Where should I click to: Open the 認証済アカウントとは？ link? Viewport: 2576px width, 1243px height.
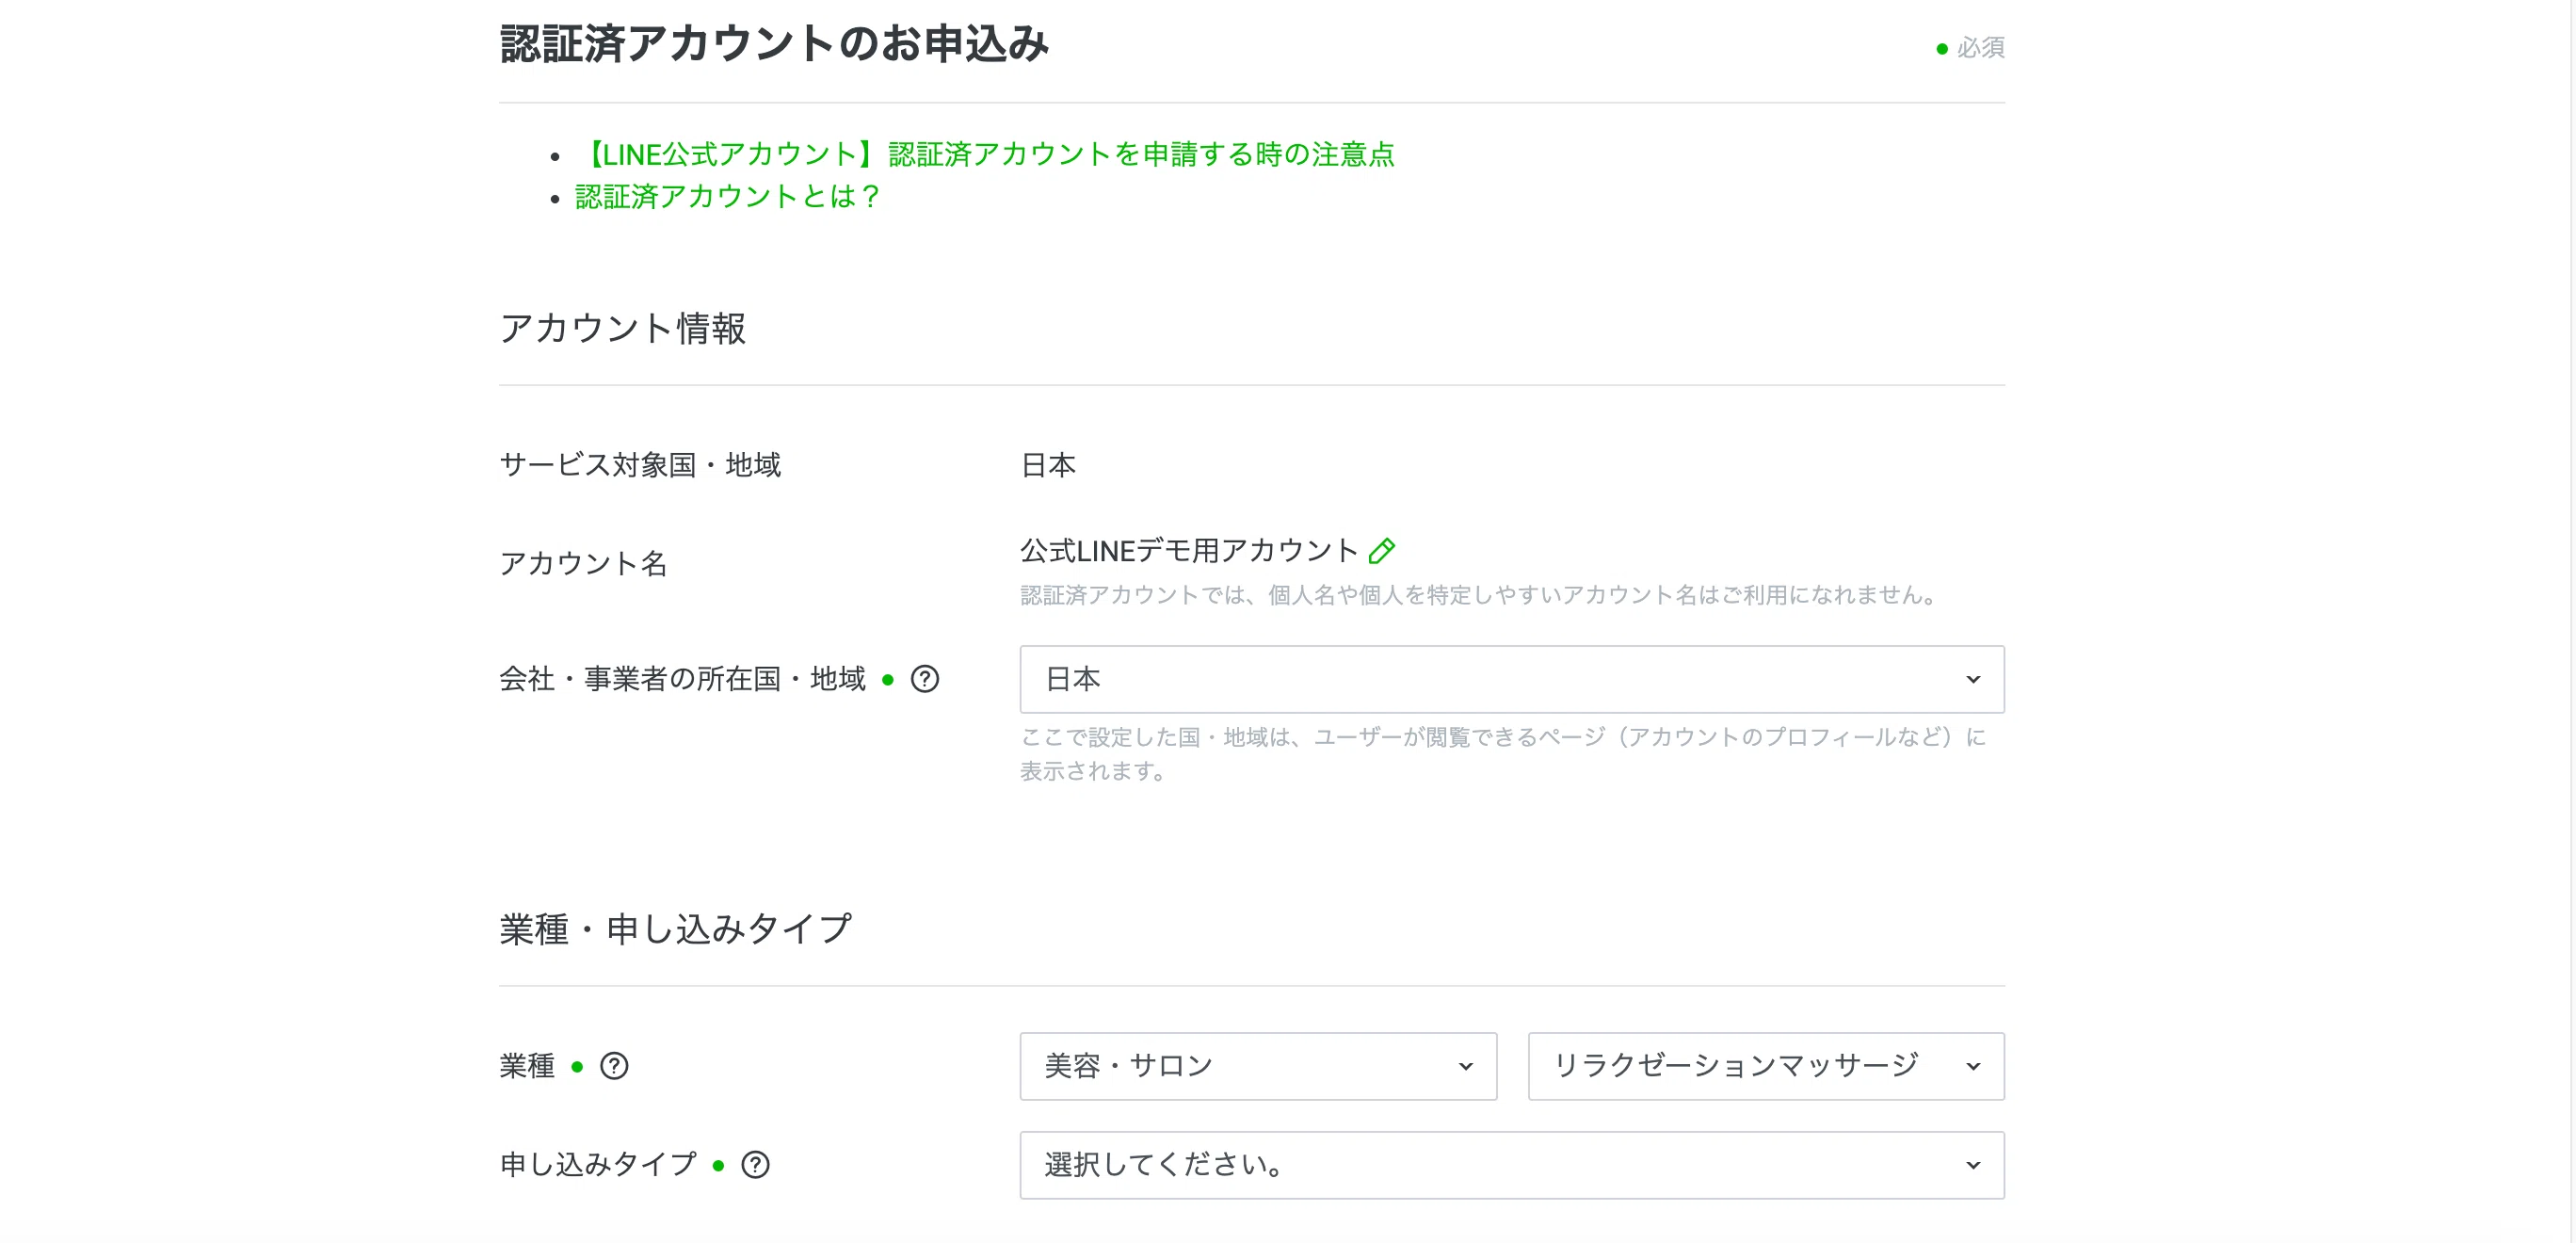point(727,196)
